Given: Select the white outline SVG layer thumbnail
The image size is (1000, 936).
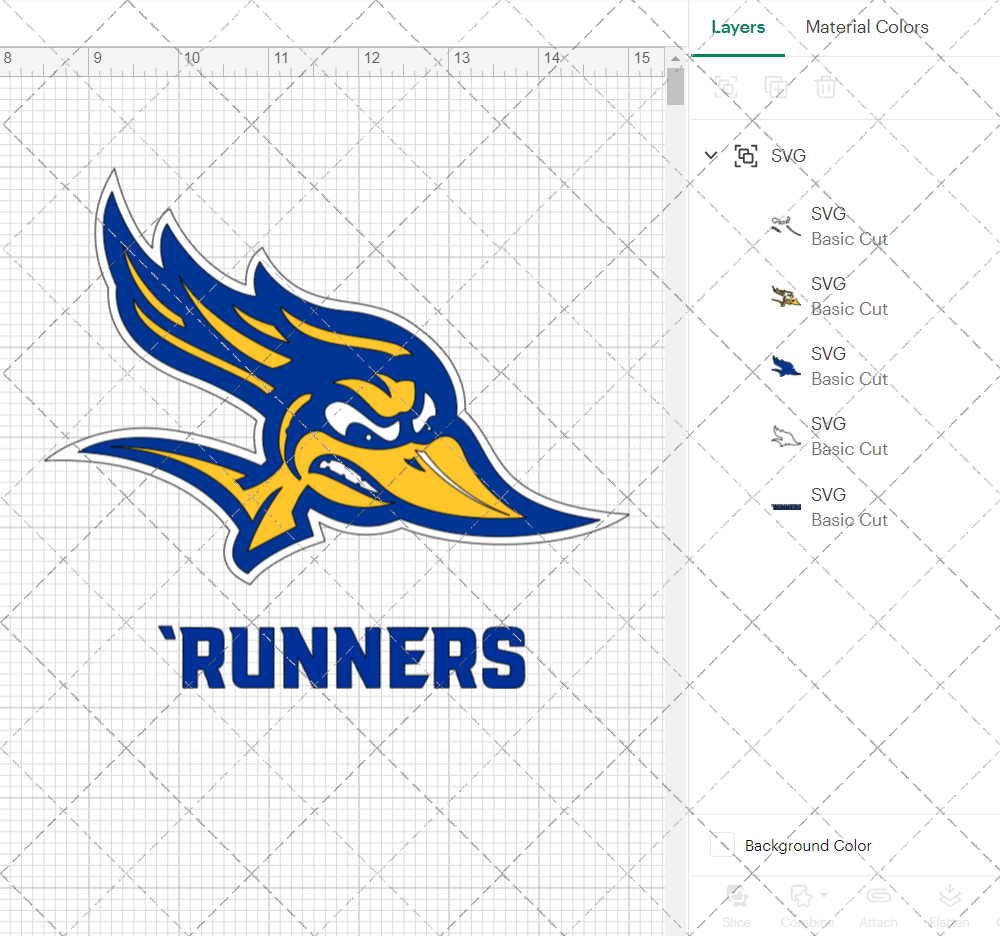Looking at the screenshot, I should (786, 437).
